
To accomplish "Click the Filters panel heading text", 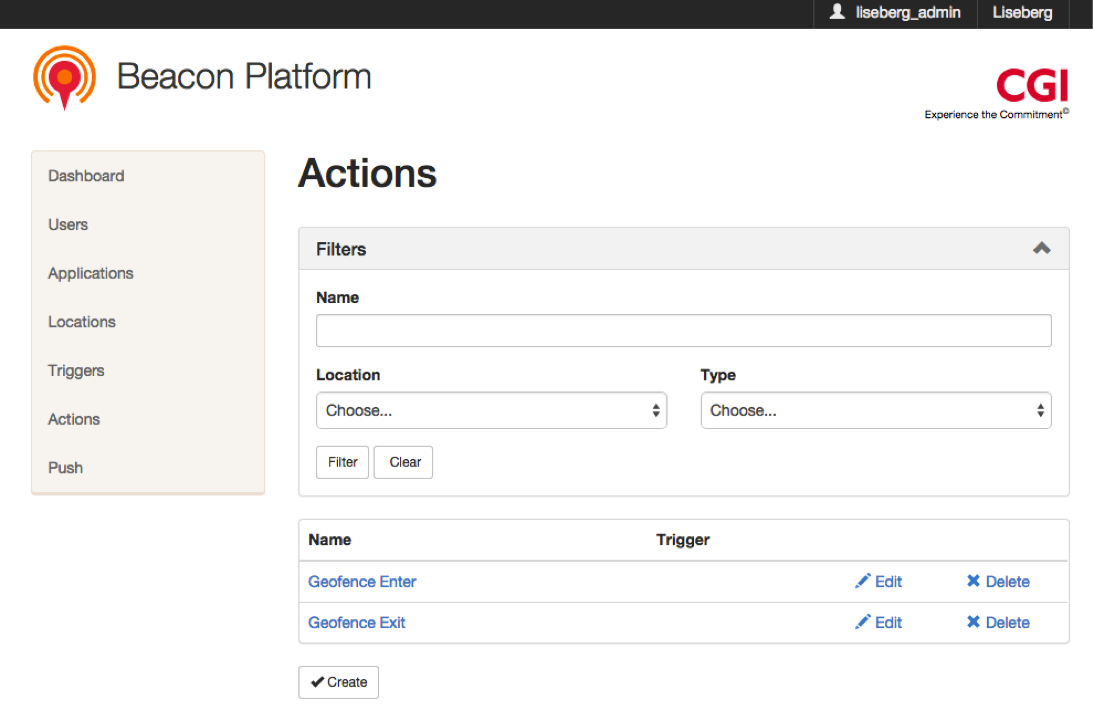I will [341, 249].
